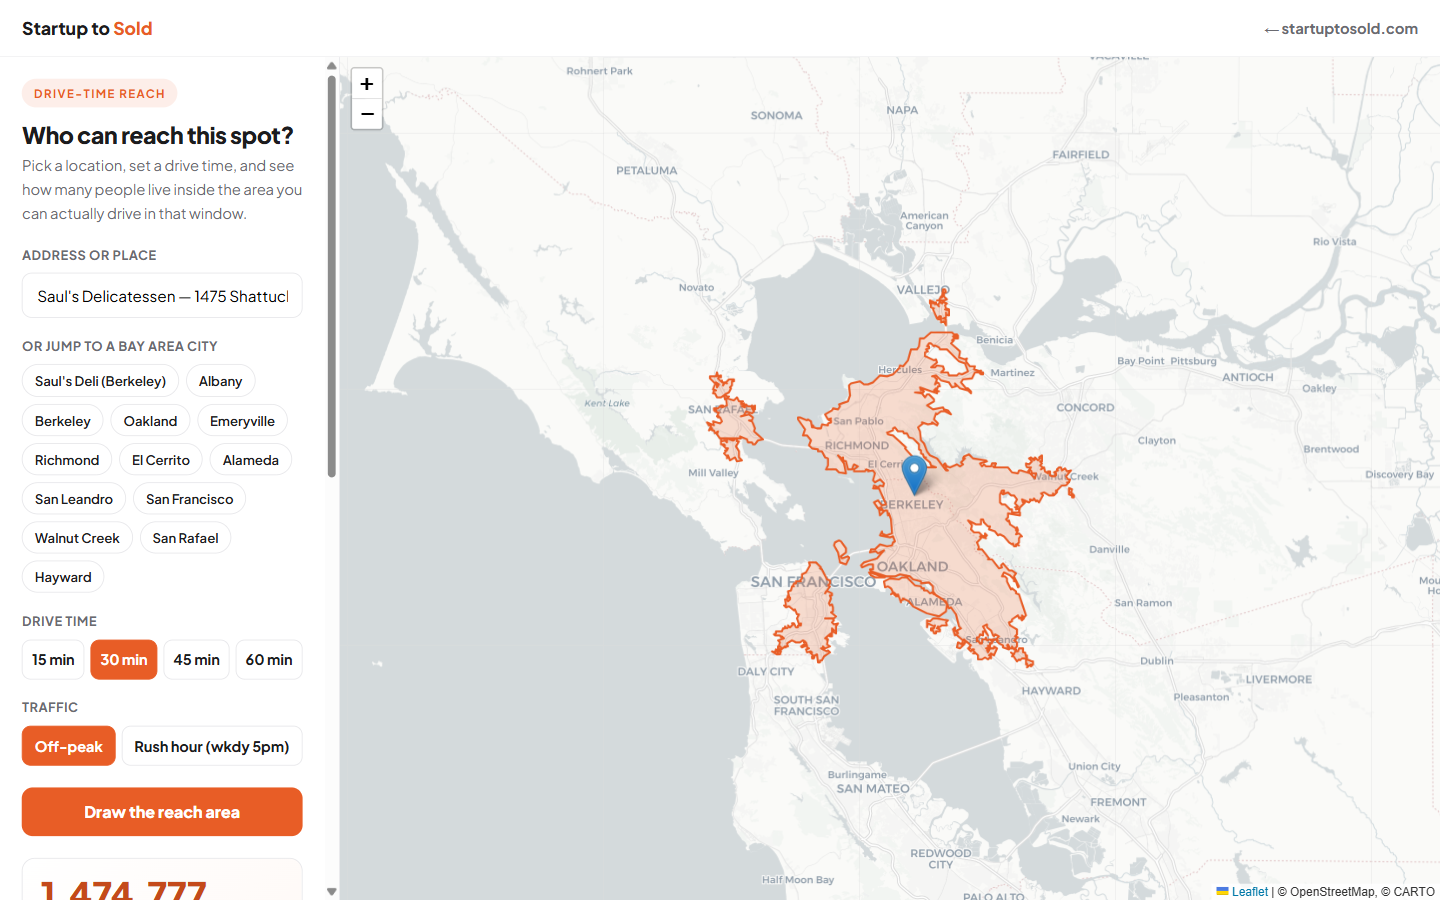Focus the address or place field
The width and height of the screenshot is (1440, 900).
(x=162, y=296)
